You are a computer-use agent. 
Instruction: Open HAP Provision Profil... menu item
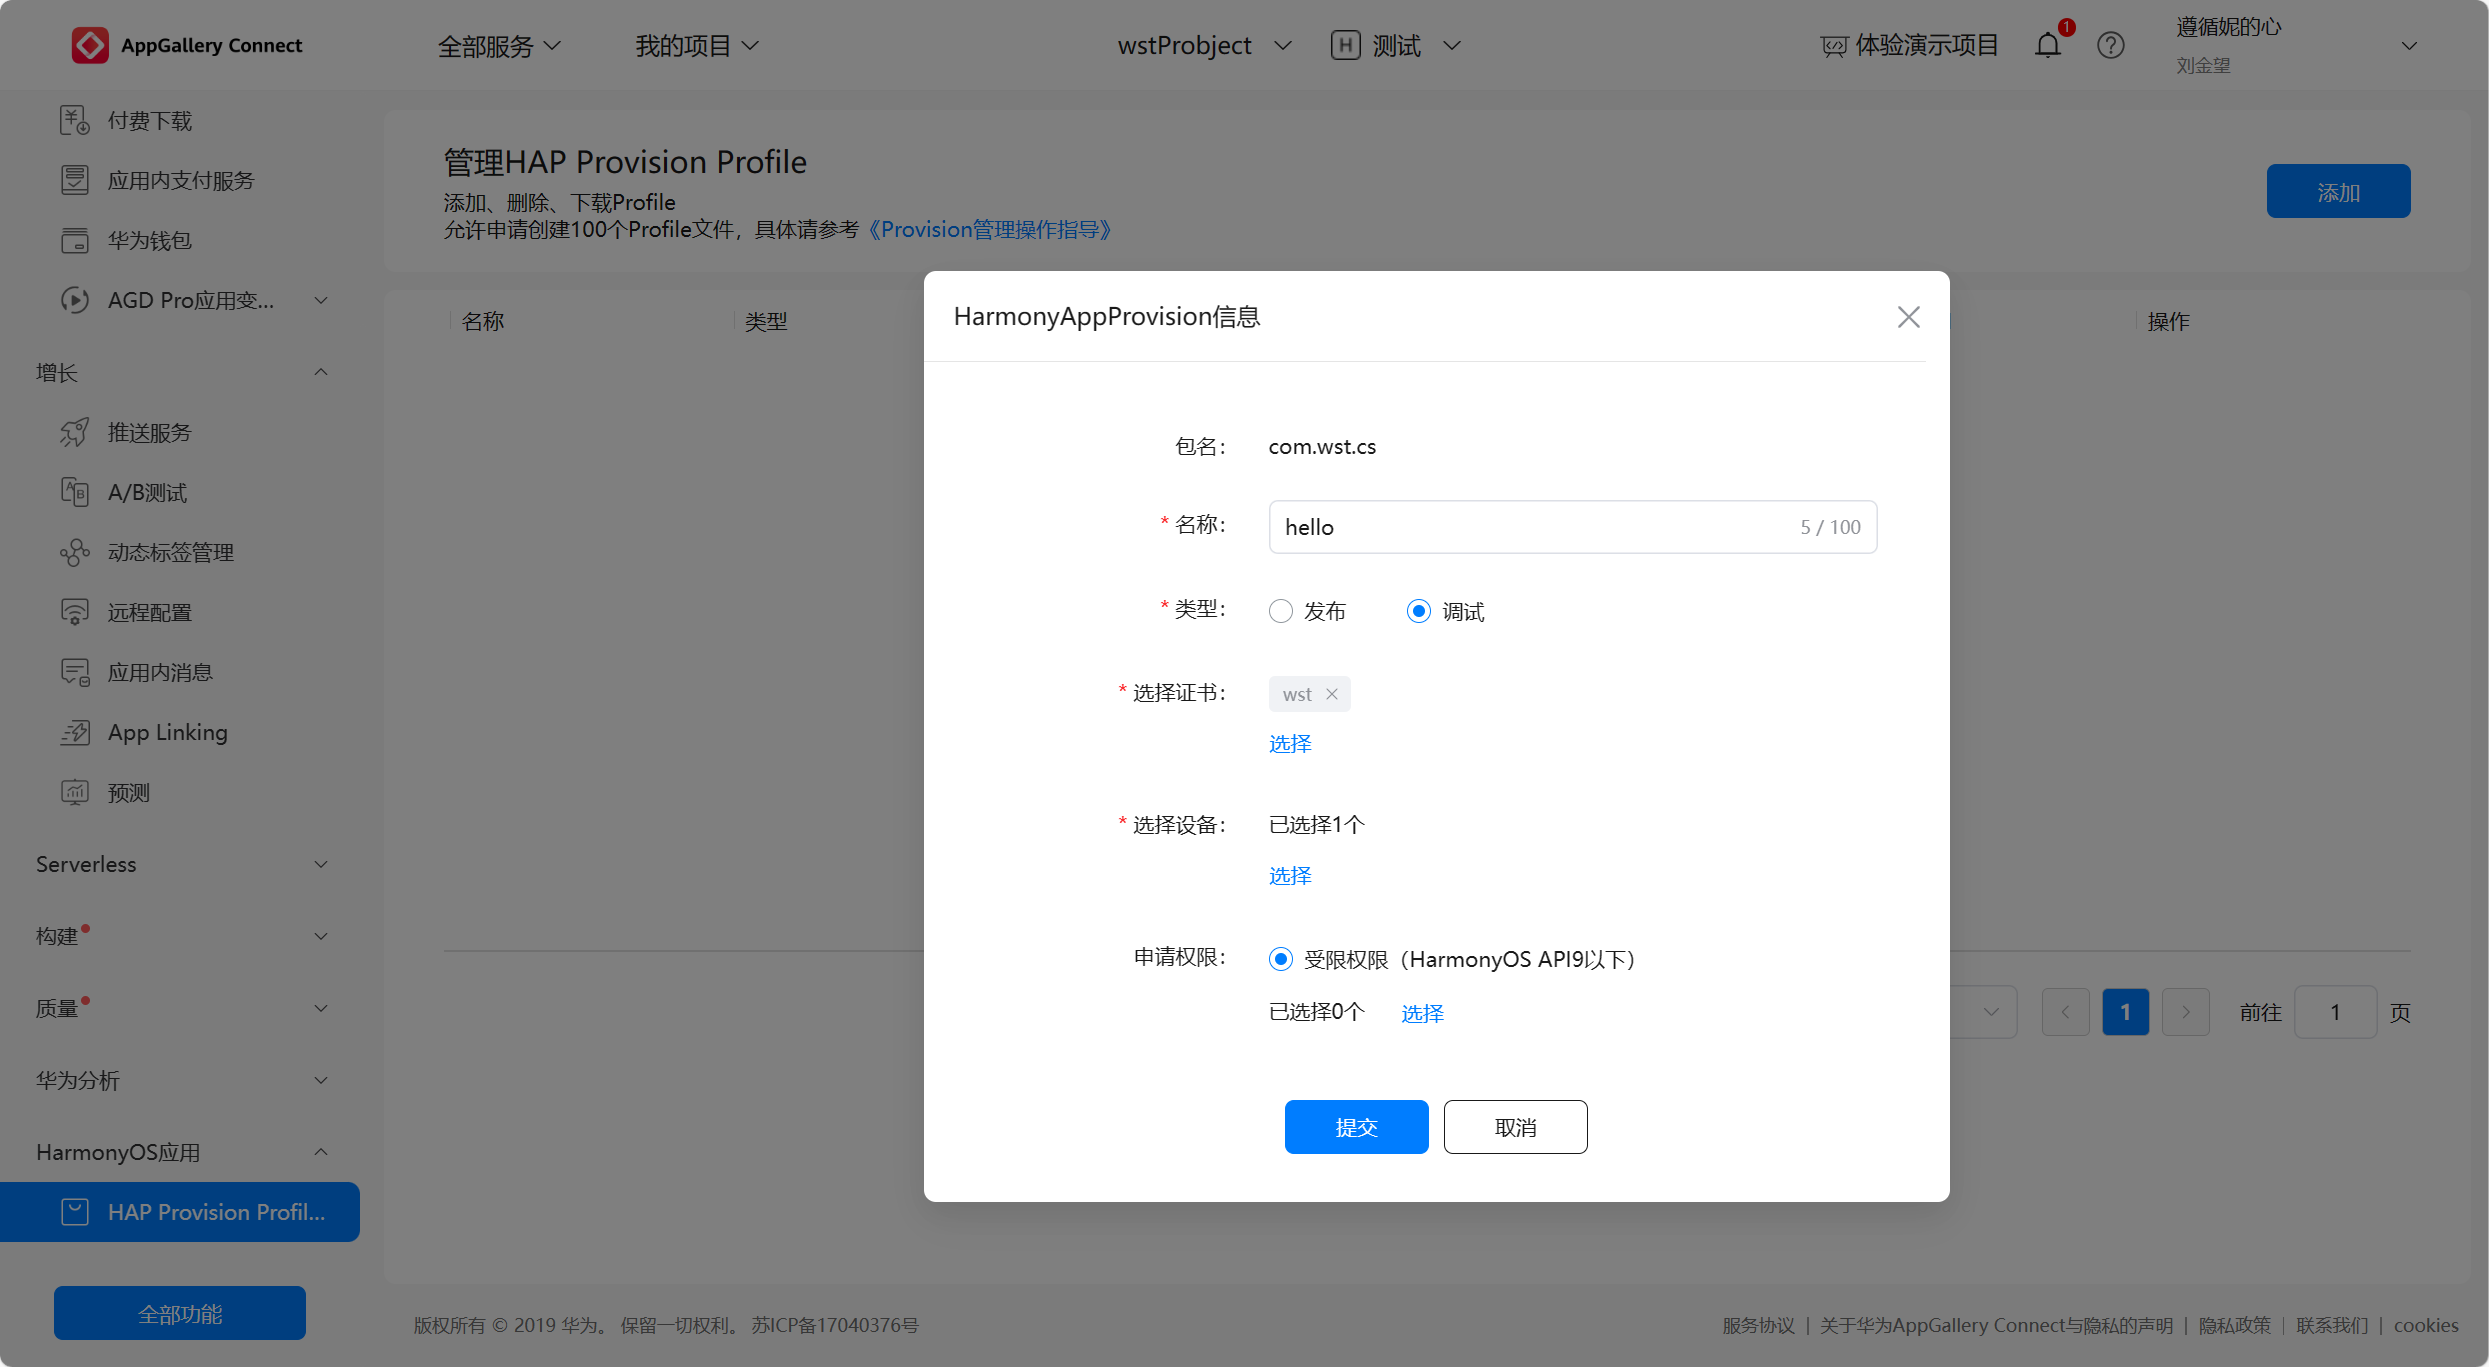180,1212
